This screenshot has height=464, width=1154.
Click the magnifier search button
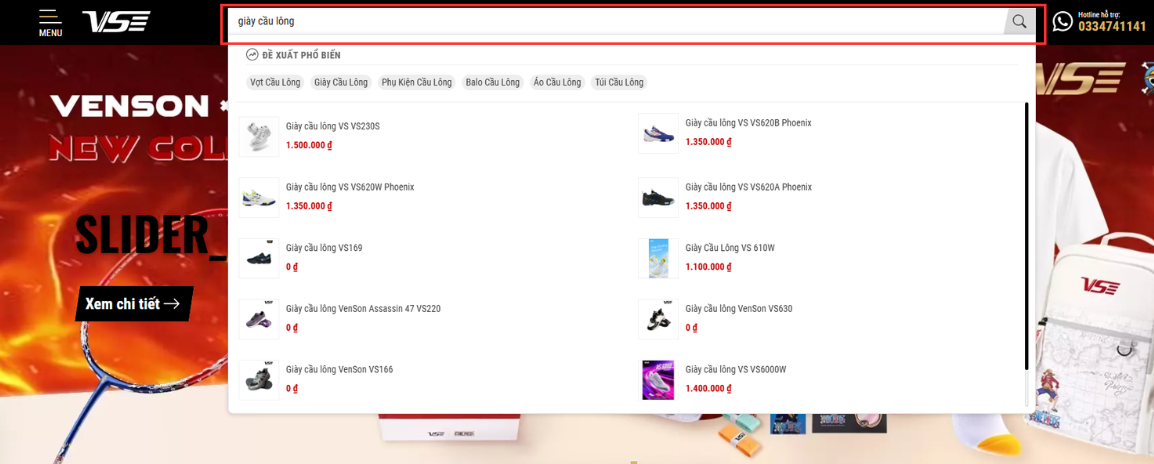[x=1019, y=21]
